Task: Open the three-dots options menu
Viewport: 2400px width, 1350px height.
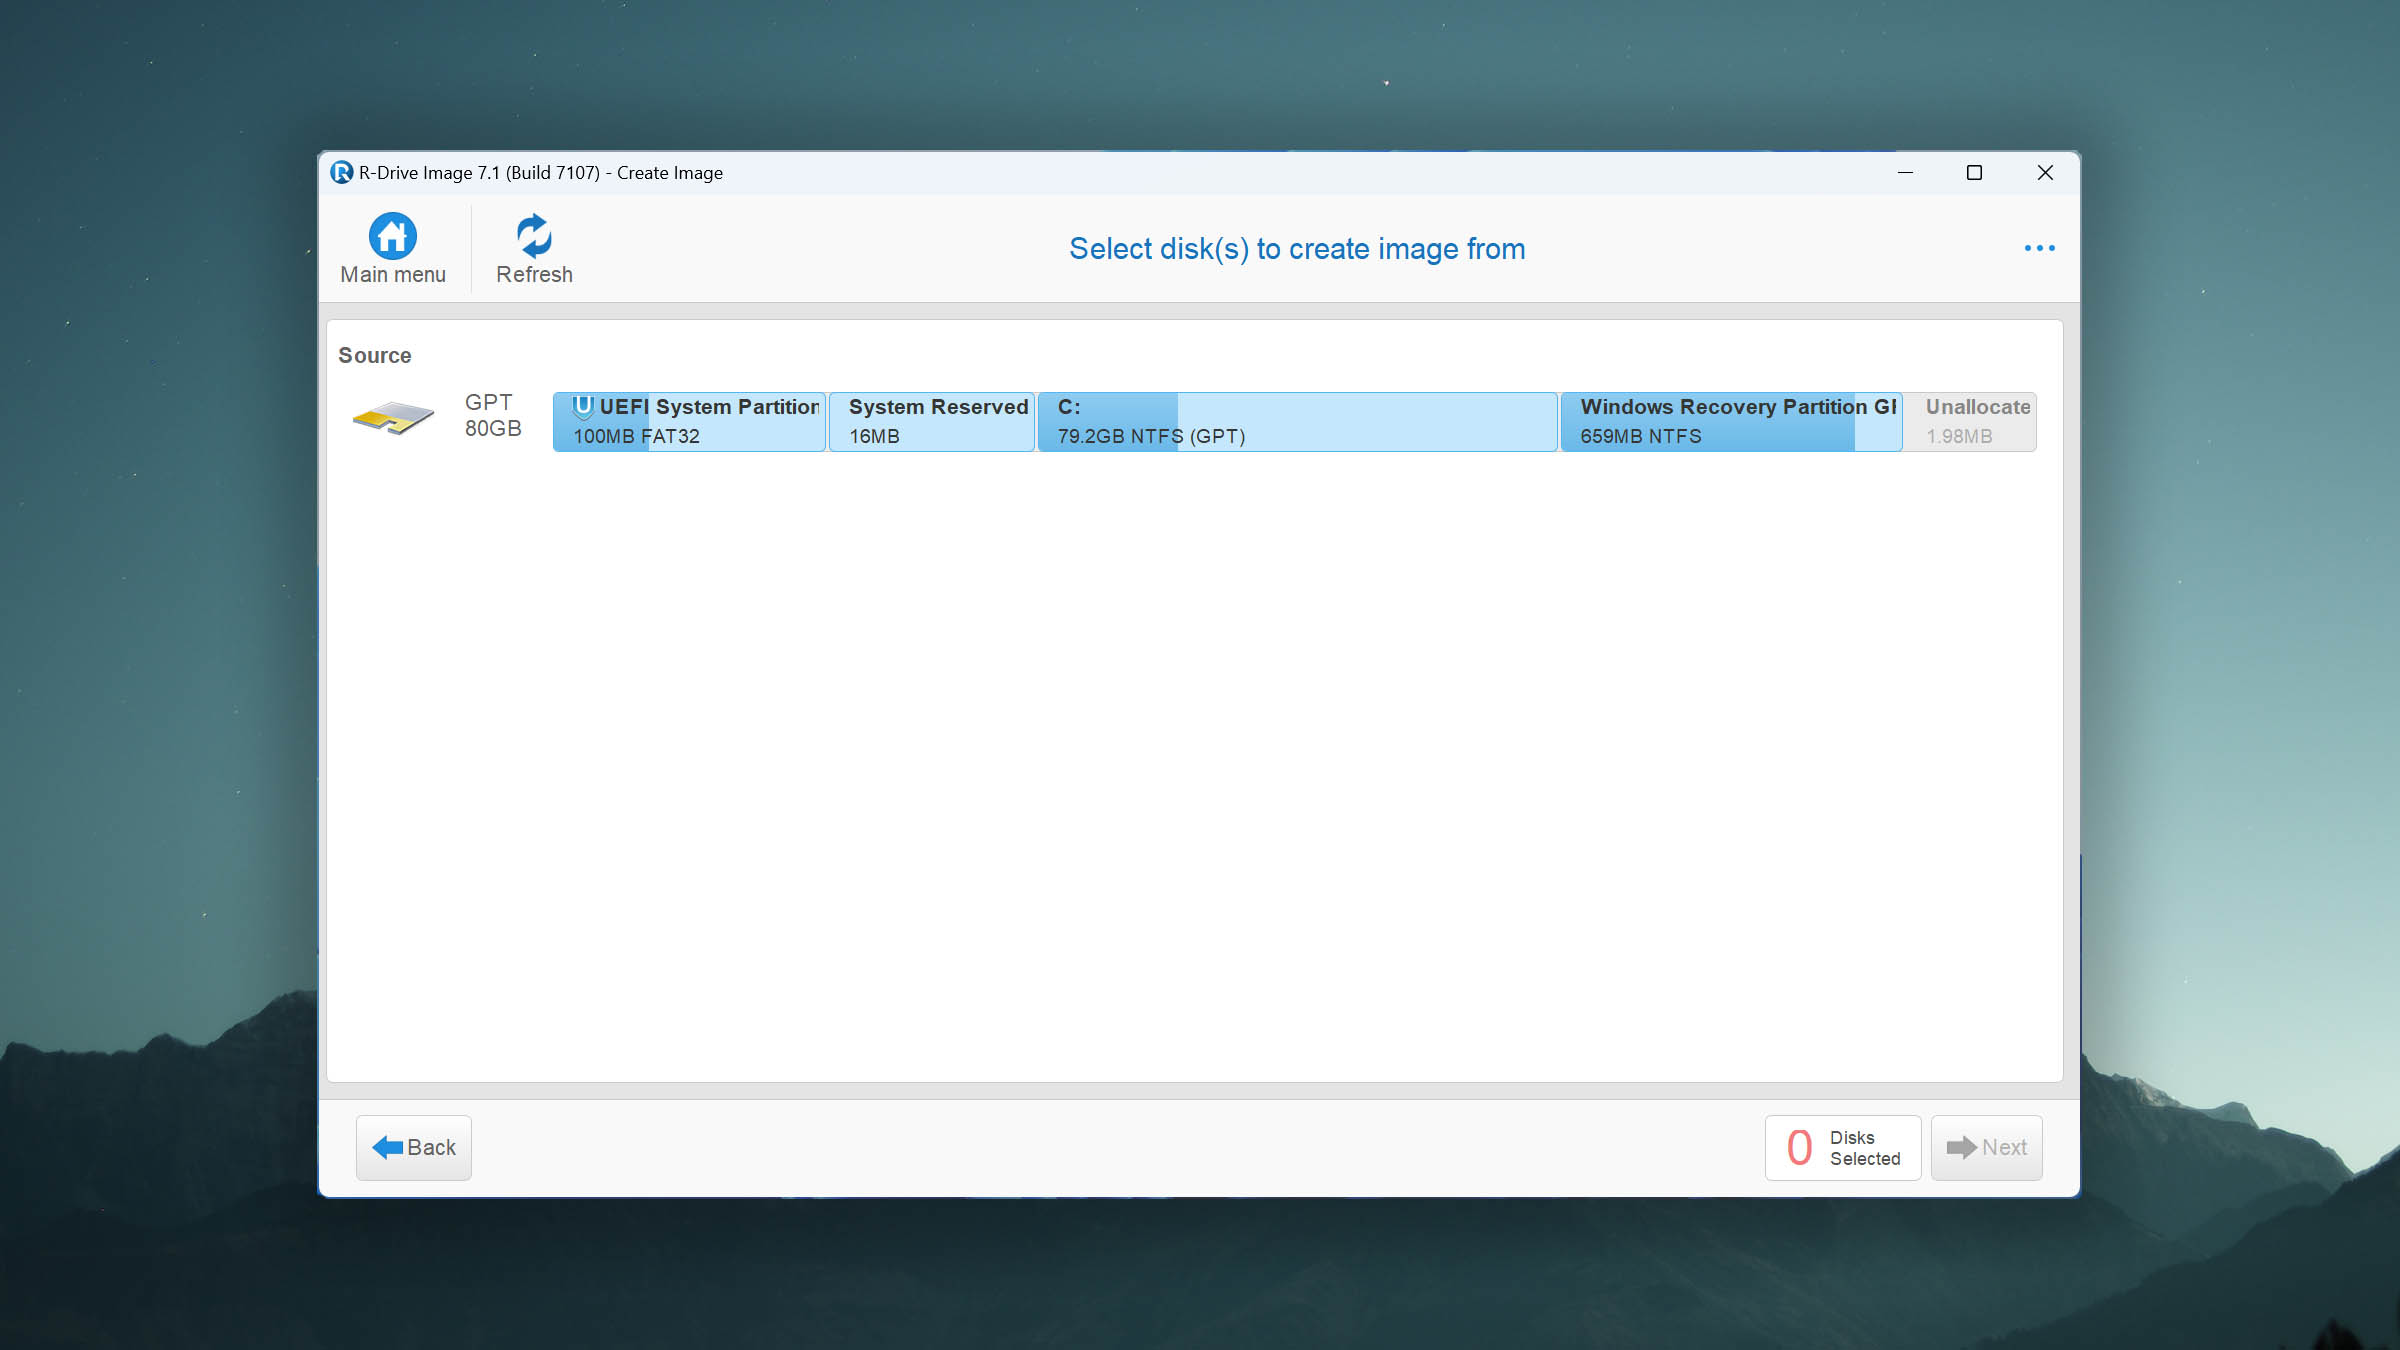Action: click(2039, 248)
